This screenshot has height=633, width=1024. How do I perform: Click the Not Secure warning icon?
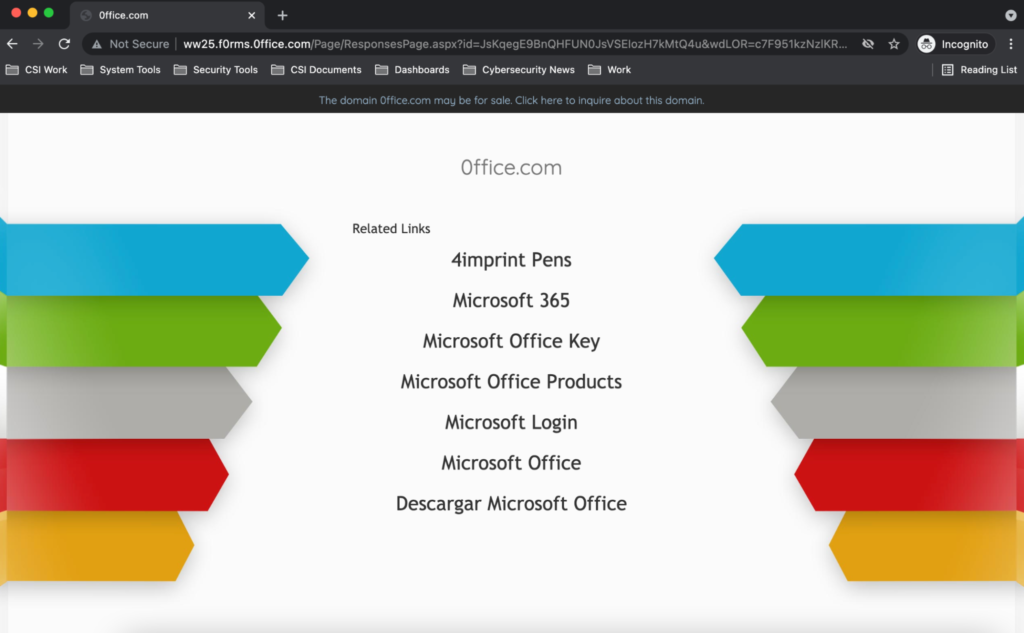click(97, 44)
